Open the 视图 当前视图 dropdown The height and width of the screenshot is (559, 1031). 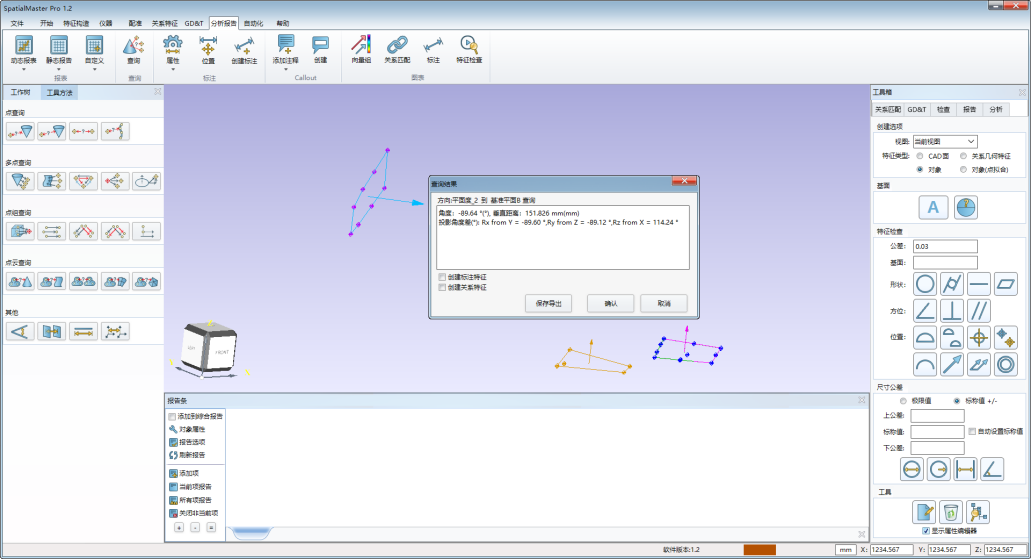pyautogui.click(x=944, y=142)
